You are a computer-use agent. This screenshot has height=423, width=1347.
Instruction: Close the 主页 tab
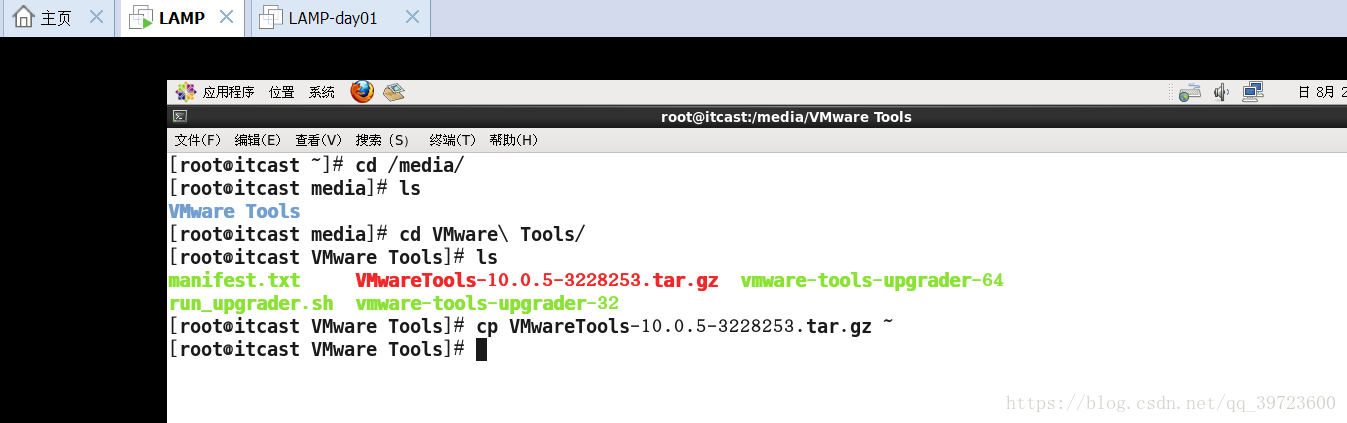(96, 18)
